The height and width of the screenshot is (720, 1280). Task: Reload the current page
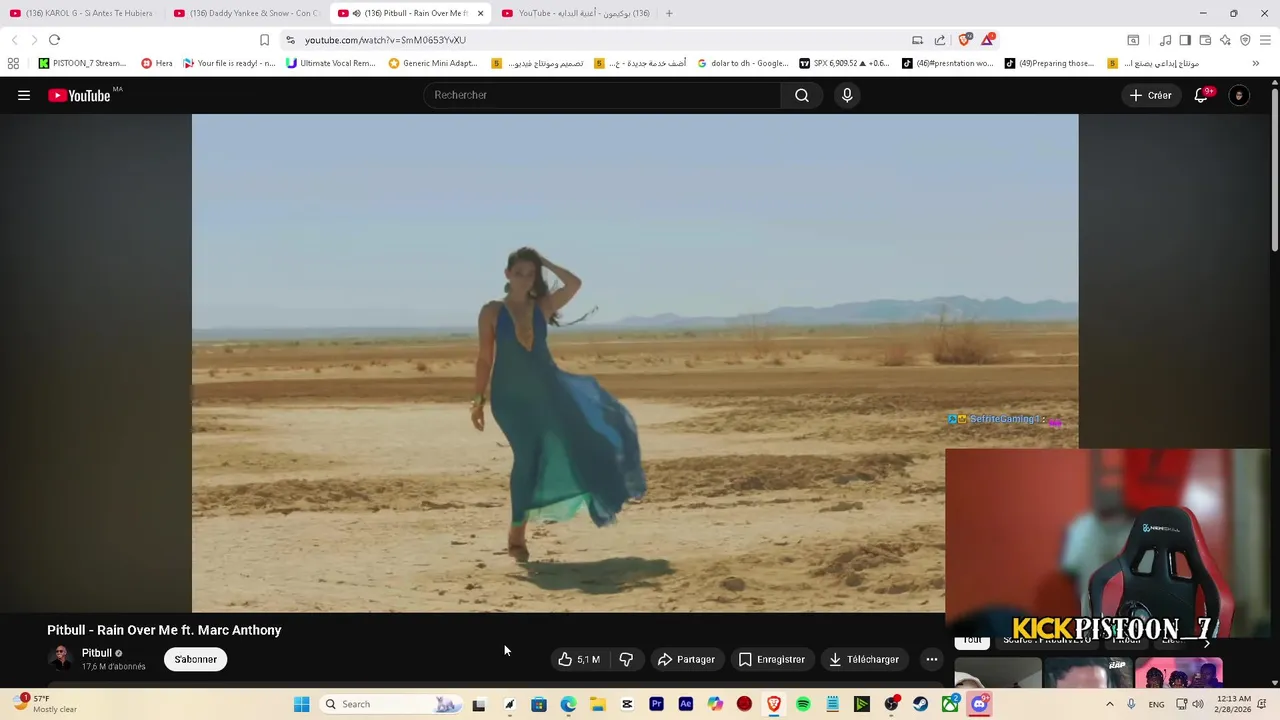(54, 40)
